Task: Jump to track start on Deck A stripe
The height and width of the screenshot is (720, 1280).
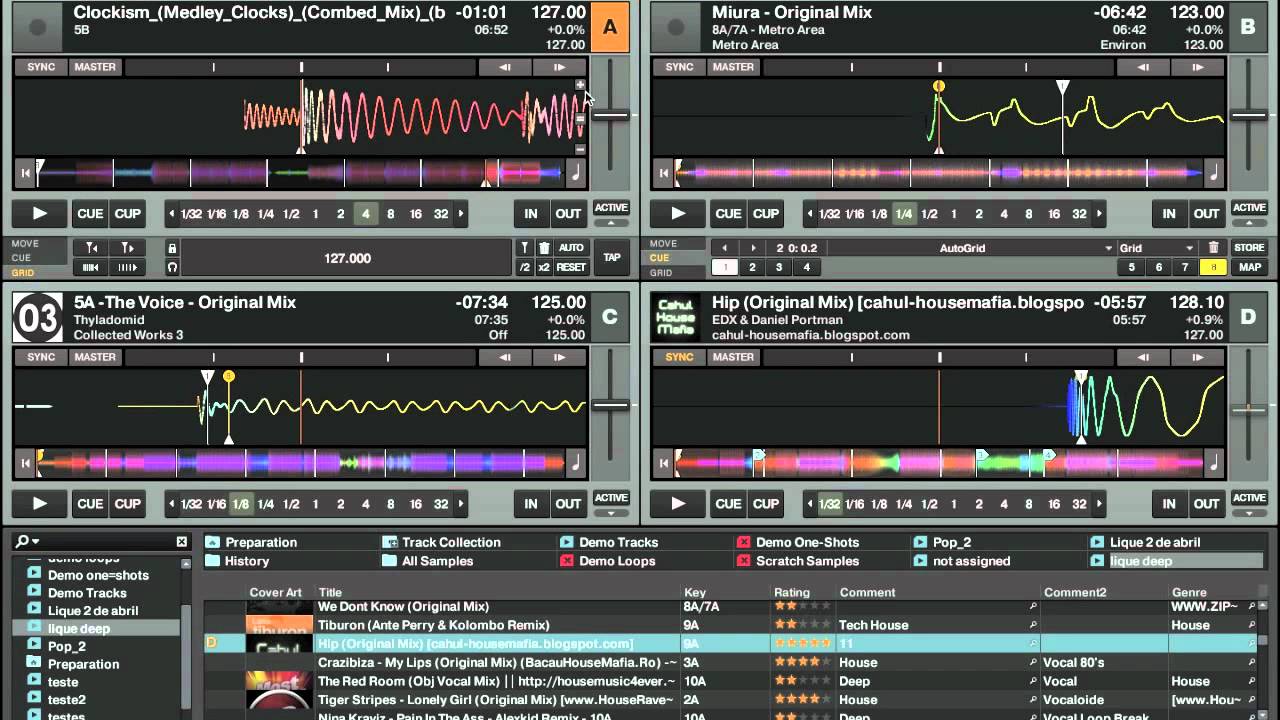Action: point(25,173)
